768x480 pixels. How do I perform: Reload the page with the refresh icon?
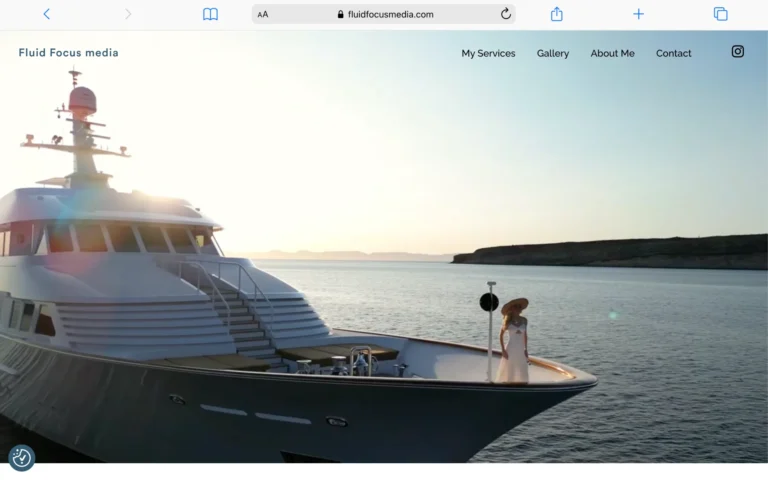point(506,14)
